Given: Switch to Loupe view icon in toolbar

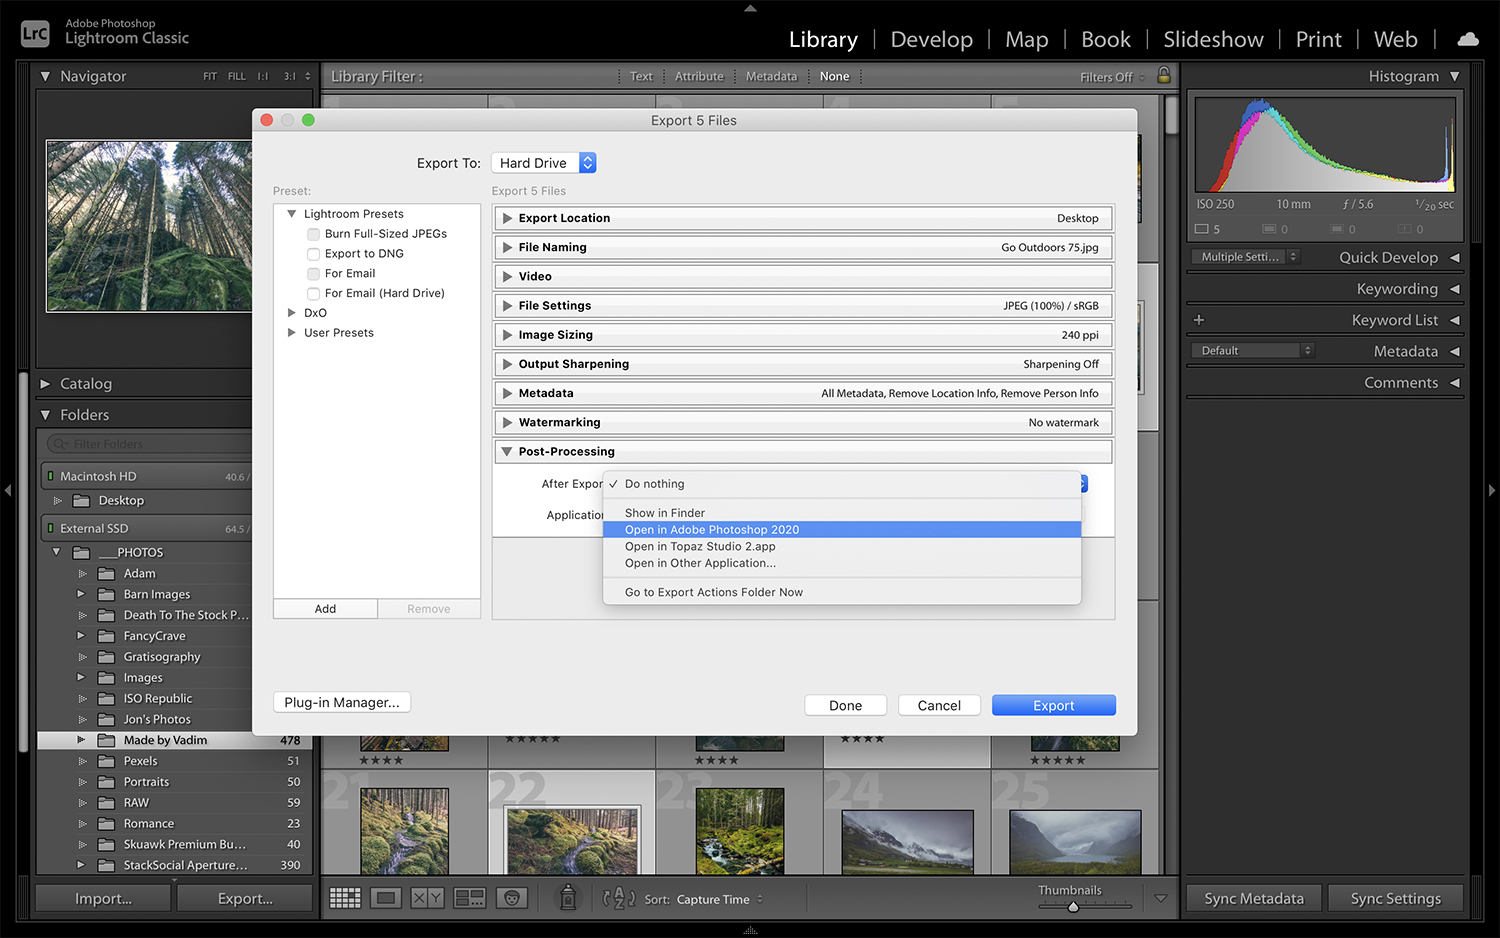Looking at the screenshot, I should [387, 898].
